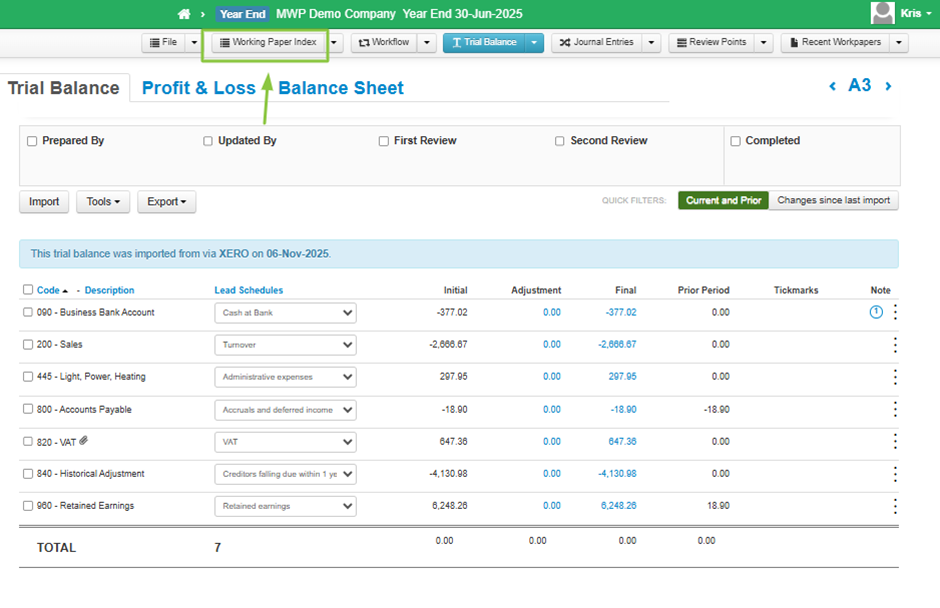
Task: Open three-dot menu for Retained Earnings row
Action: pyautogui.click(x=895, y=506)
